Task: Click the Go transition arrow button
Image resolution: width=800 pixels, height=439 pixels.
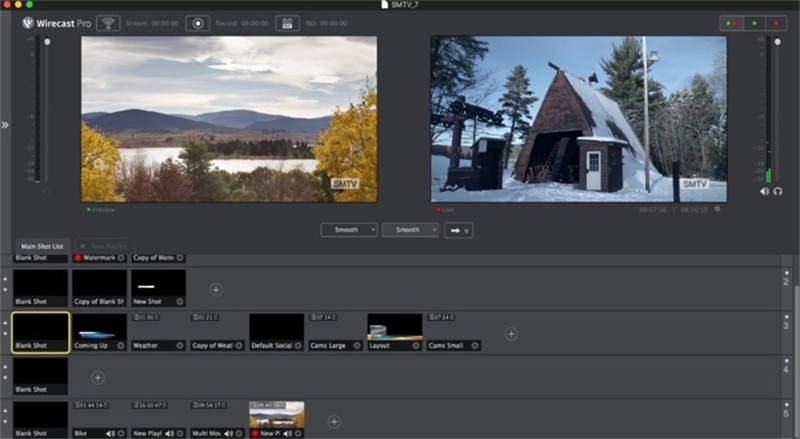Action: point(459,230)
